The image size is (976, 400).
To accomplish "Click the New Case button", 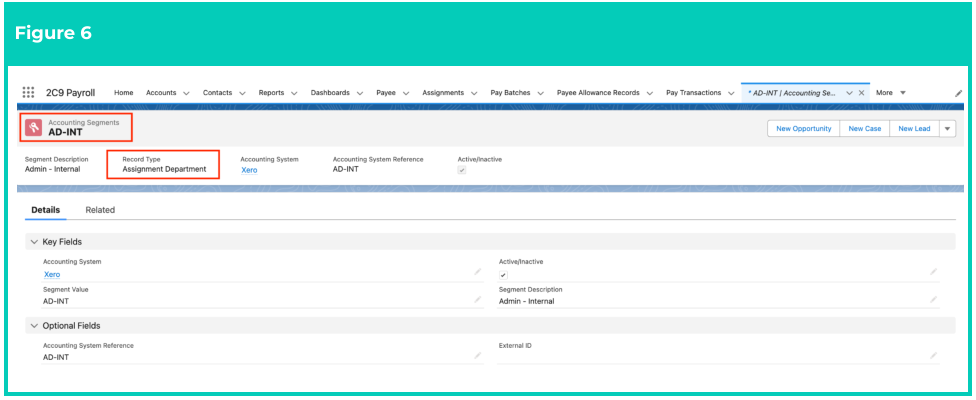I will pyautogui.click(x=865, y=129).
